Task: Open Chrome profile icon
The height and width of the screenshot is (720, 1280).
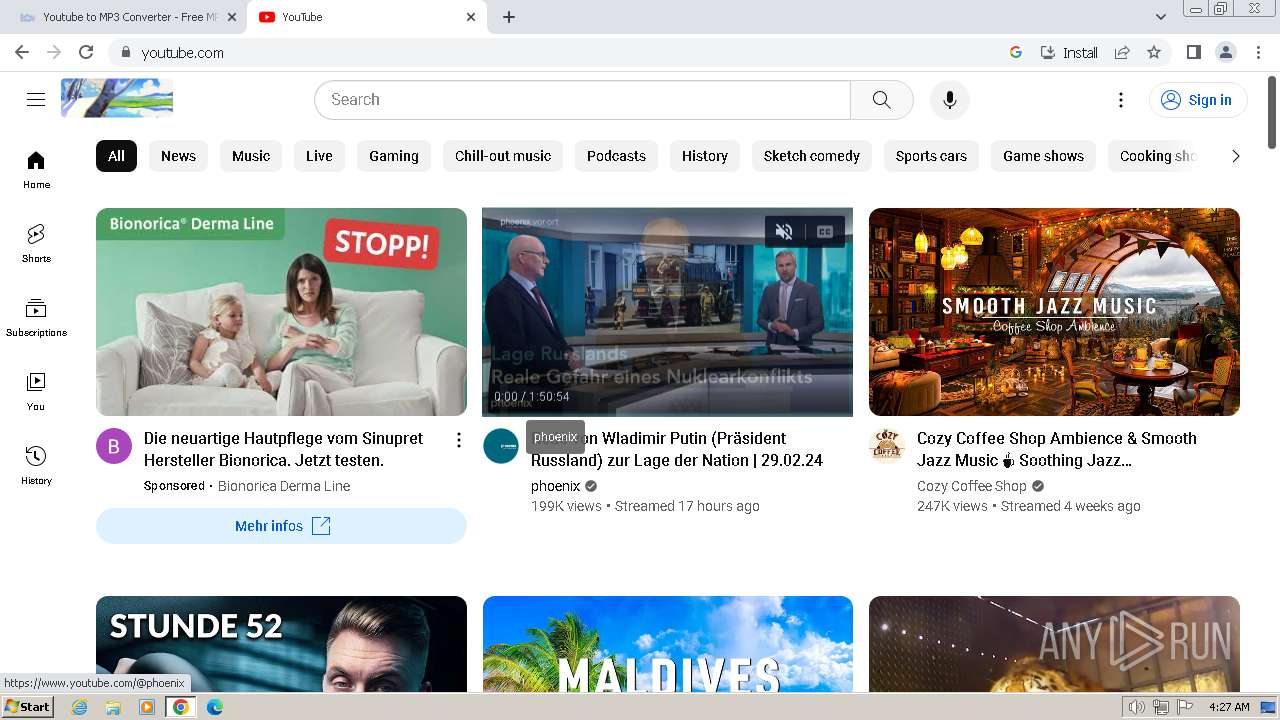Action: 1225,52
